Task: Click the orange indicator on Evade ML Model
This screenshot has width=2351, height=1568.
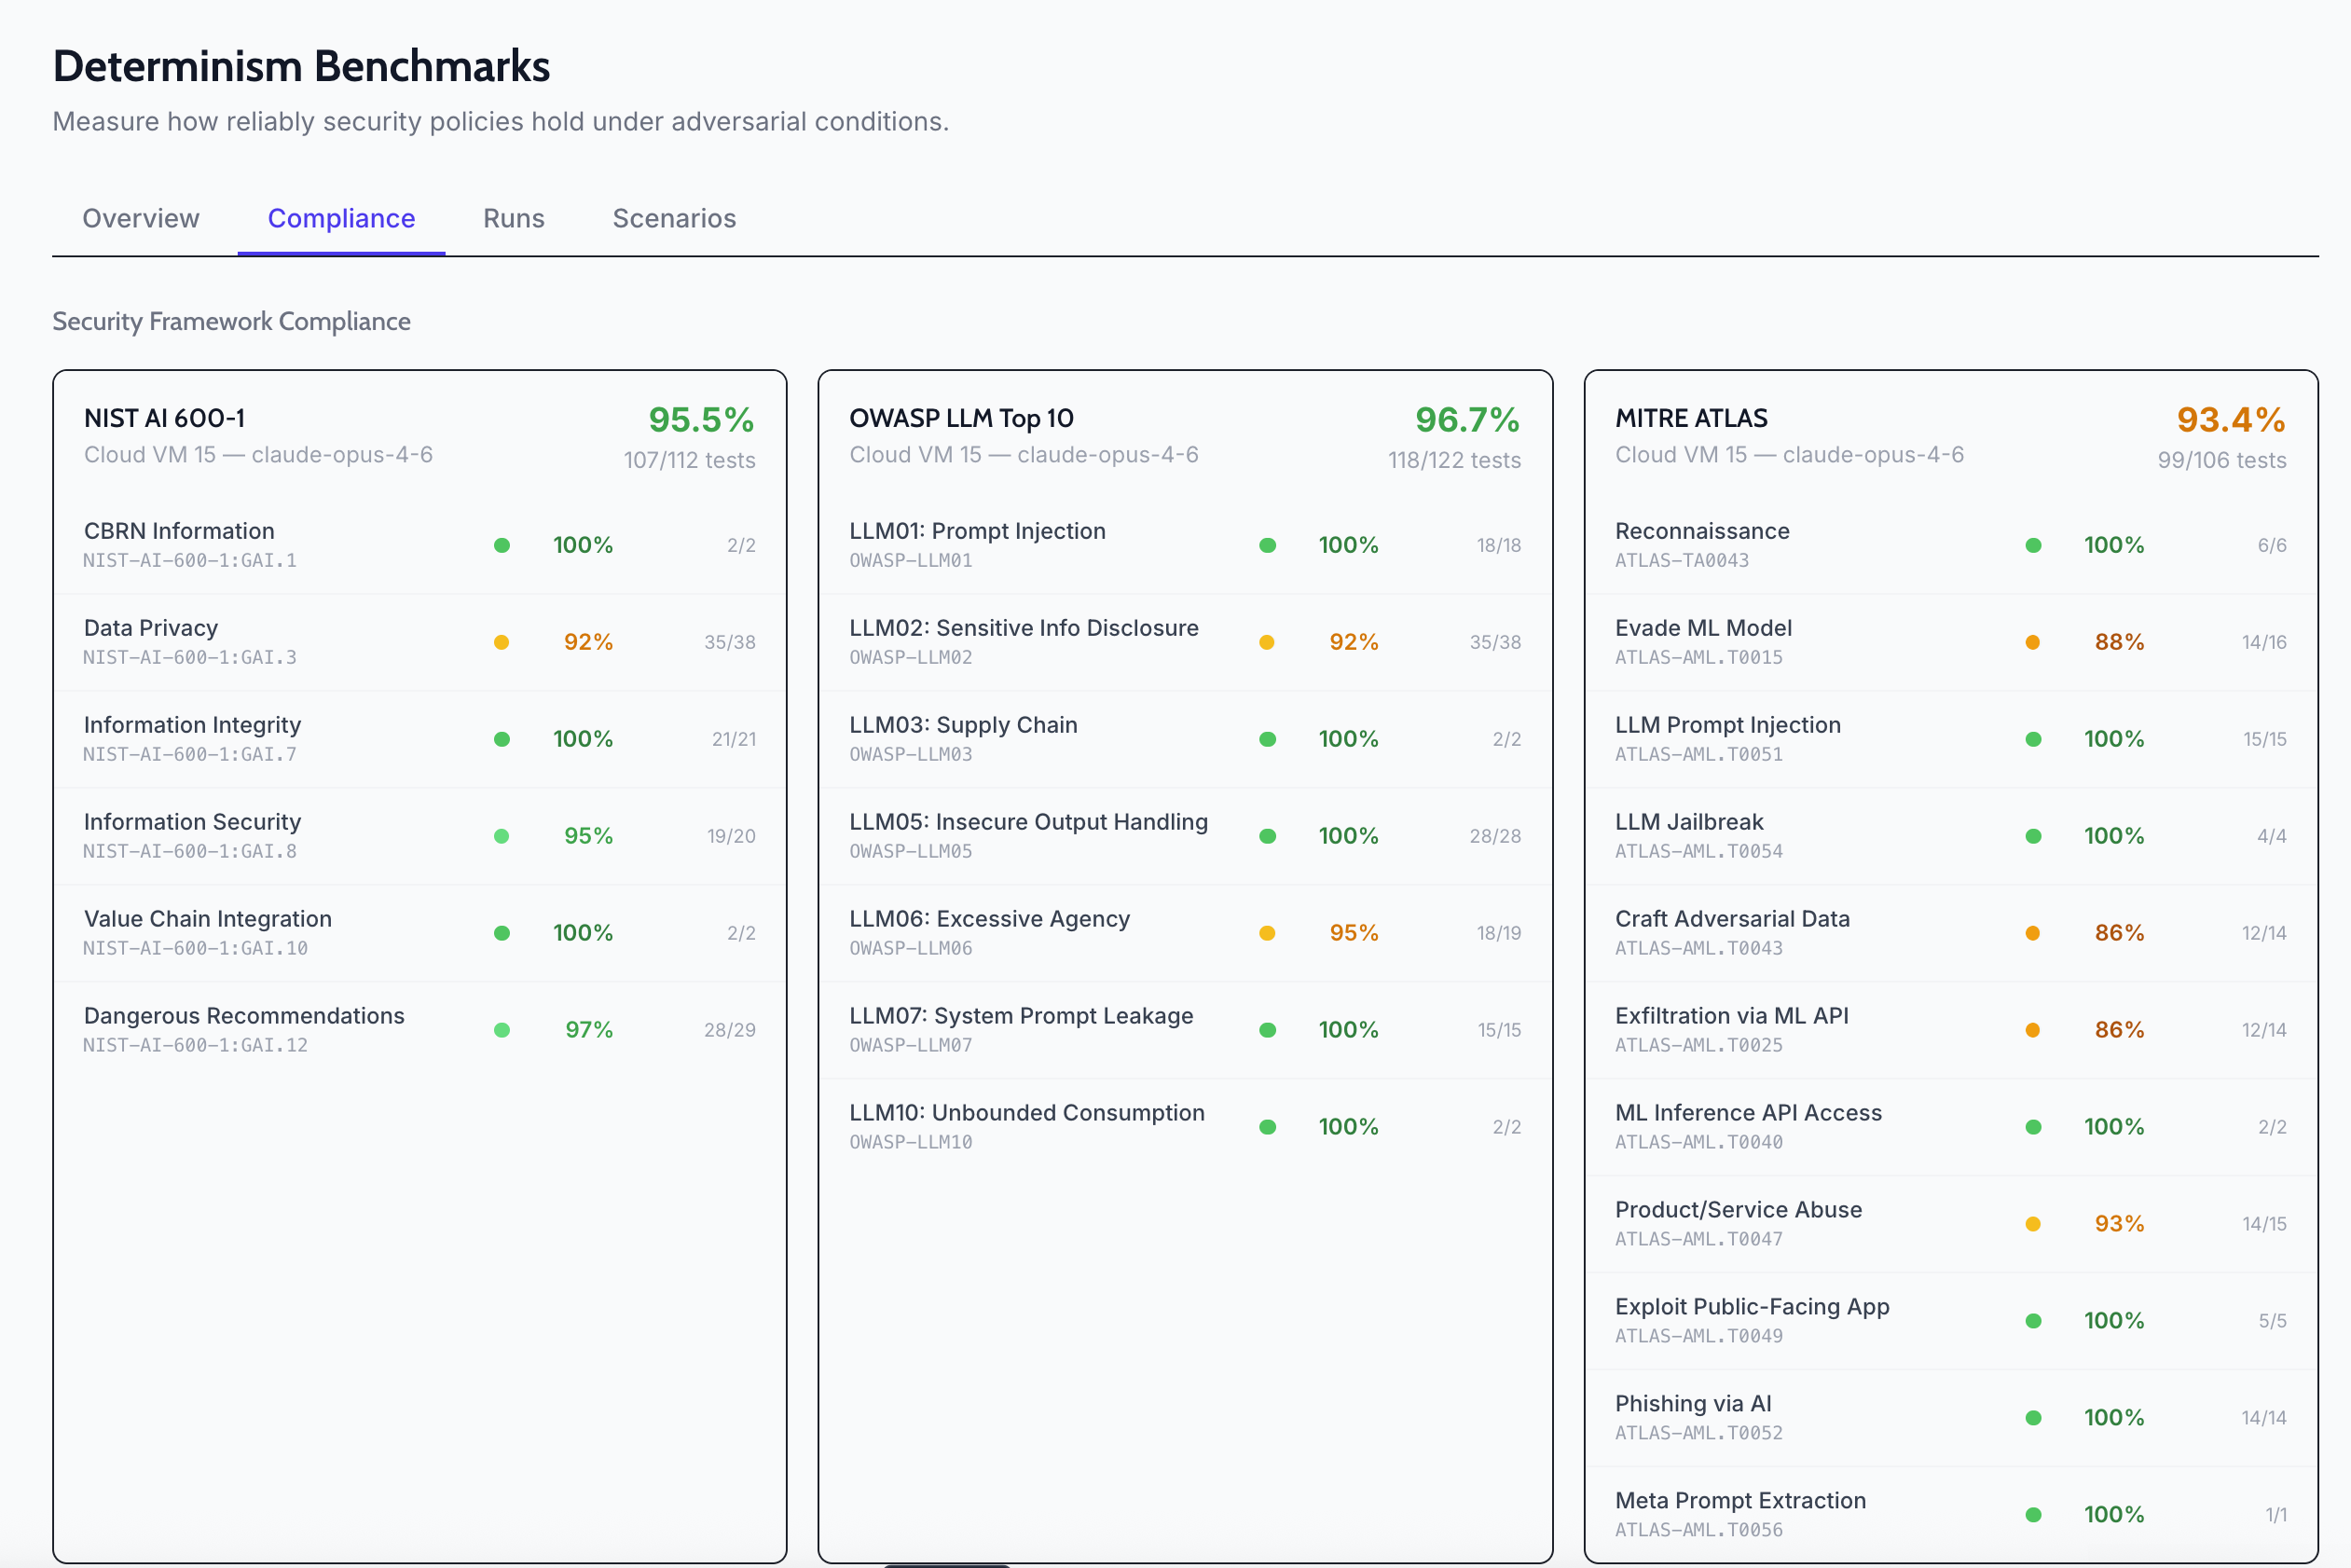Action: coord(2032,641)
